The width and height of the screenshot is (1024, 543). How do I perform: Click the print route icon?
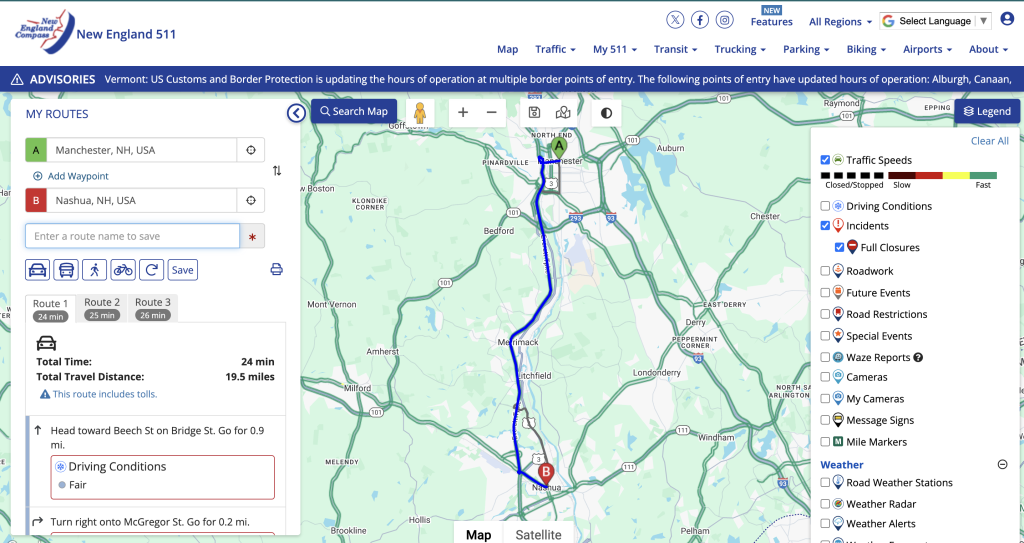pyautogui.click(x=276, y=270)
